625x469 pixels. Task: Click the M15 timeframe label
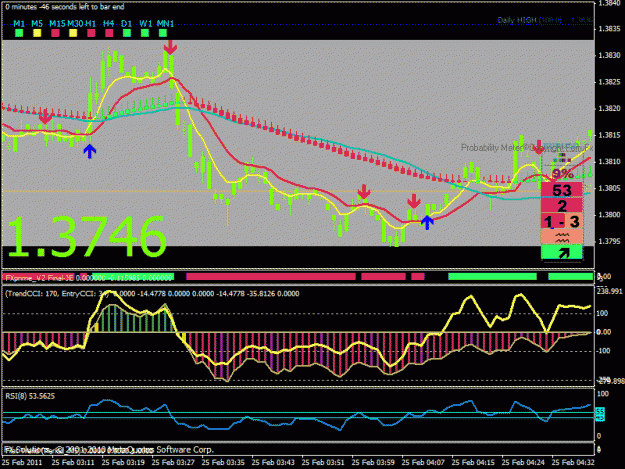tap(57, 24)
